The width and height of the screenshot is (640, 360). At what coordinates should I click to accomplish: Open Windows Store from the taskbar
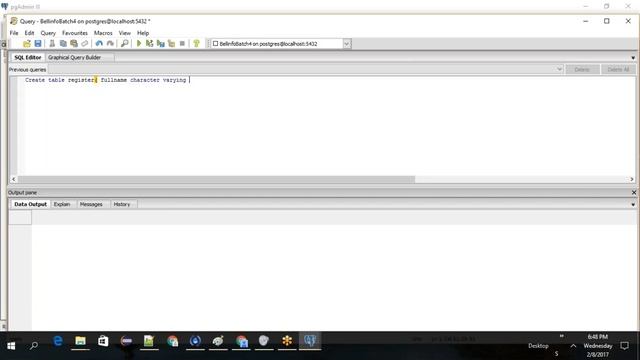point(103,341)
